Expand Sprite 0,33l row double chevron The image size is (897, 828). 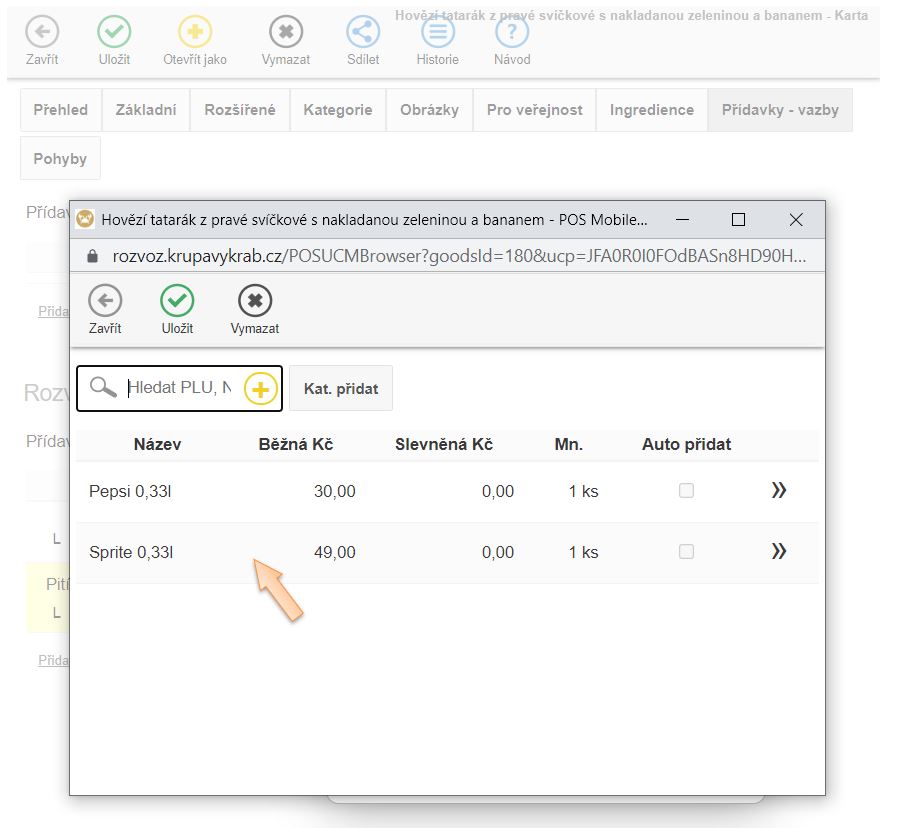pyautogui.click(x=779, y=551)
